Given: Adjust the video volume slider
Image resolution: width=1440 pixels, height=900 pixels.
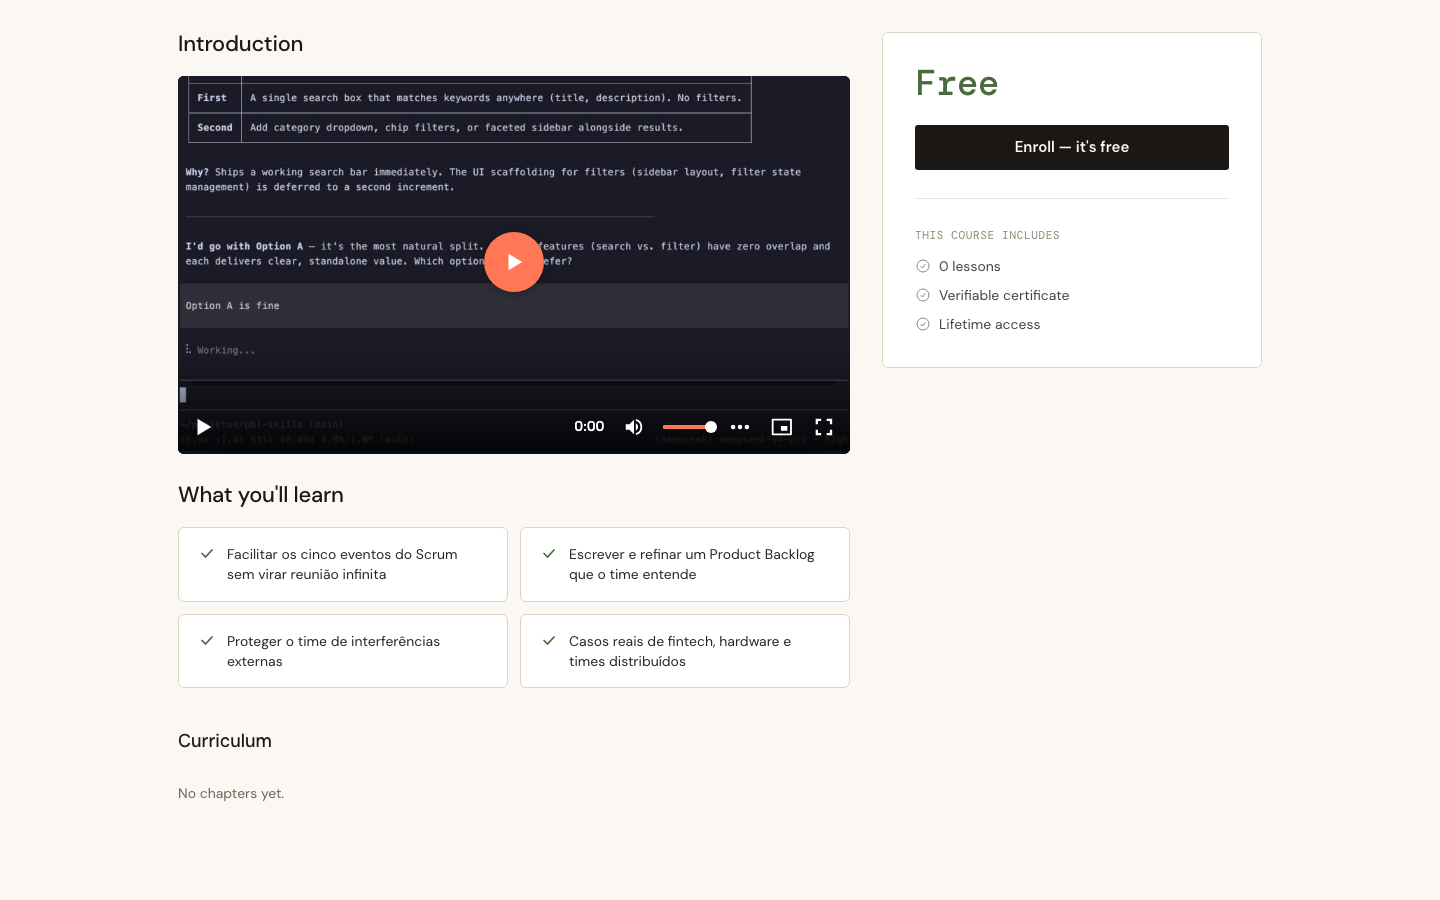Looking at the screenshot, I should [690, 427].
